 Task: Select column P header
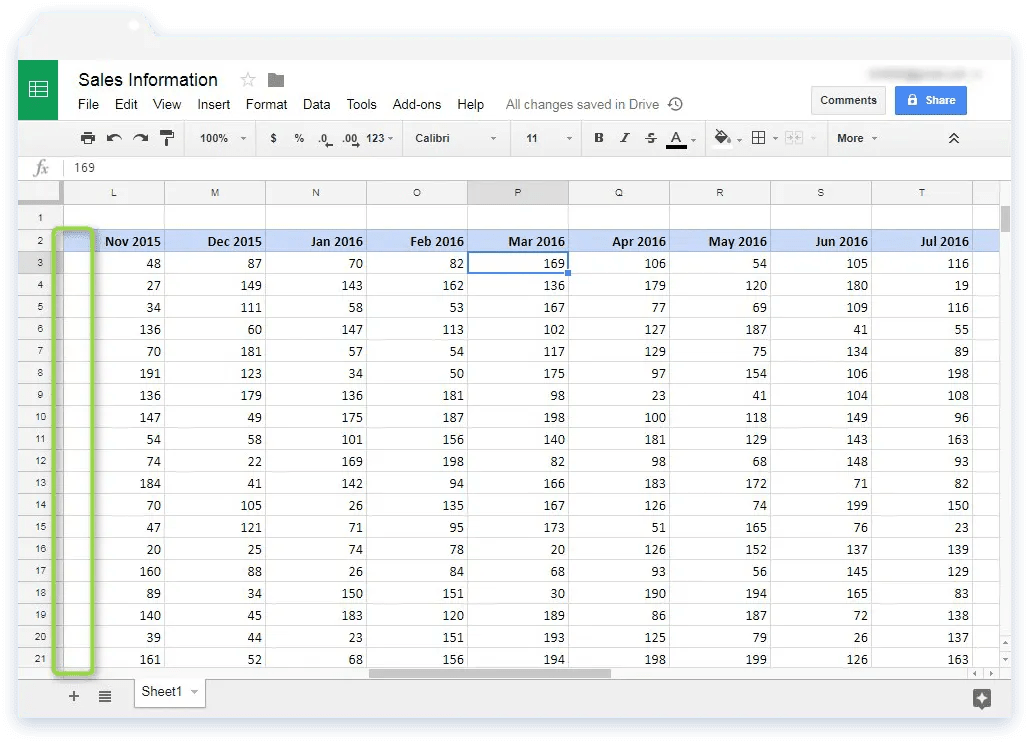click(x=518, y=193)
